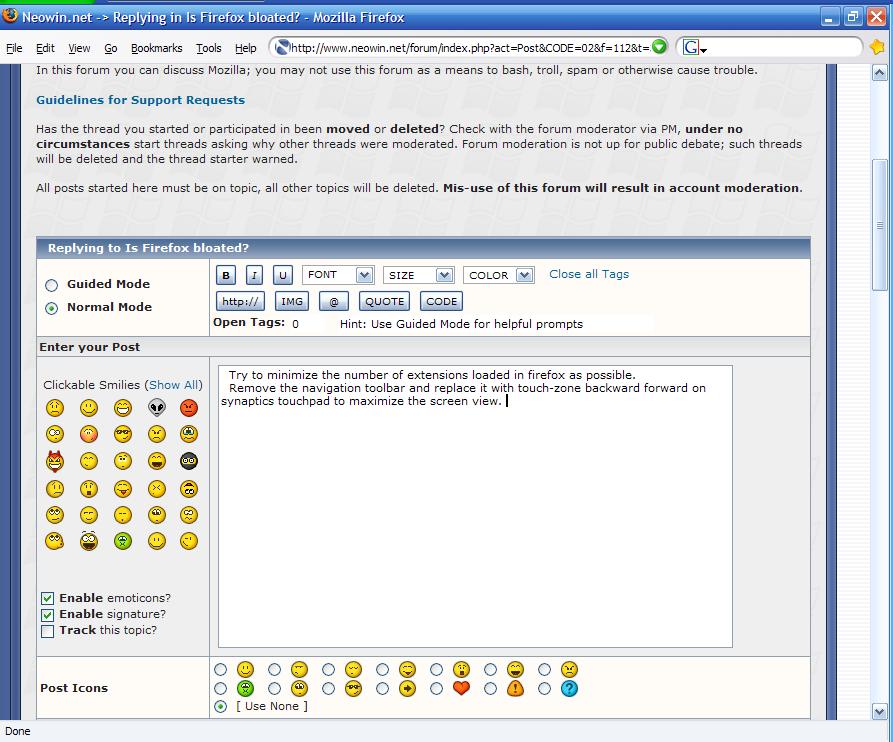Click the http:// link tag button
The width and height of the screenshot is (893, 742).
click(x=240, y=301)
